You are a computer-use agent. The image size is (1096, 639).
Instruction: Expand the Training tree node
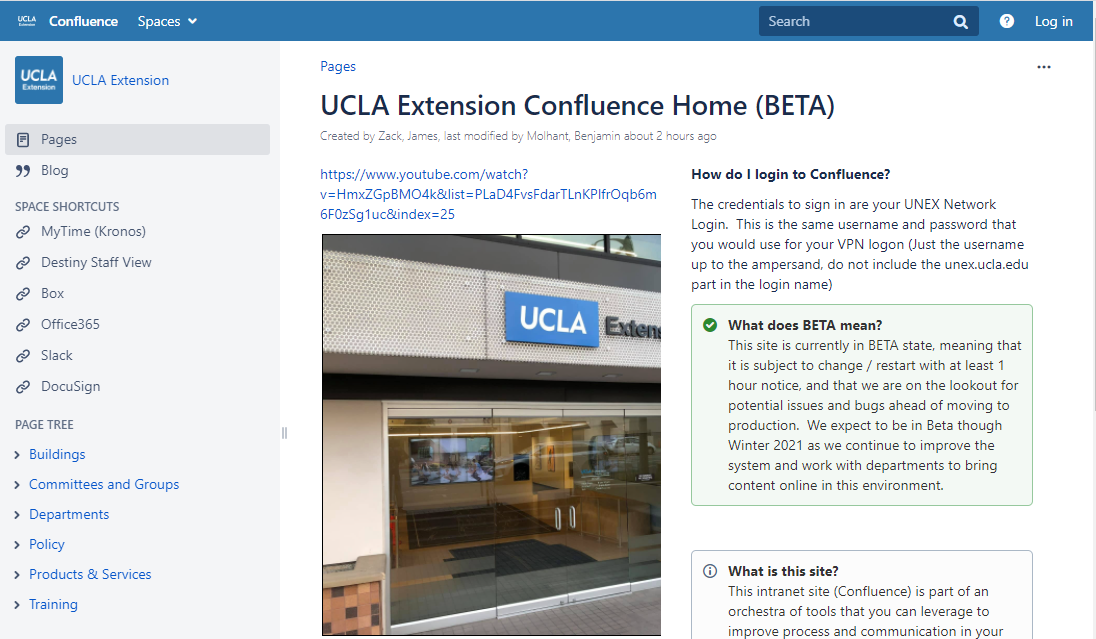pos(17,605)
